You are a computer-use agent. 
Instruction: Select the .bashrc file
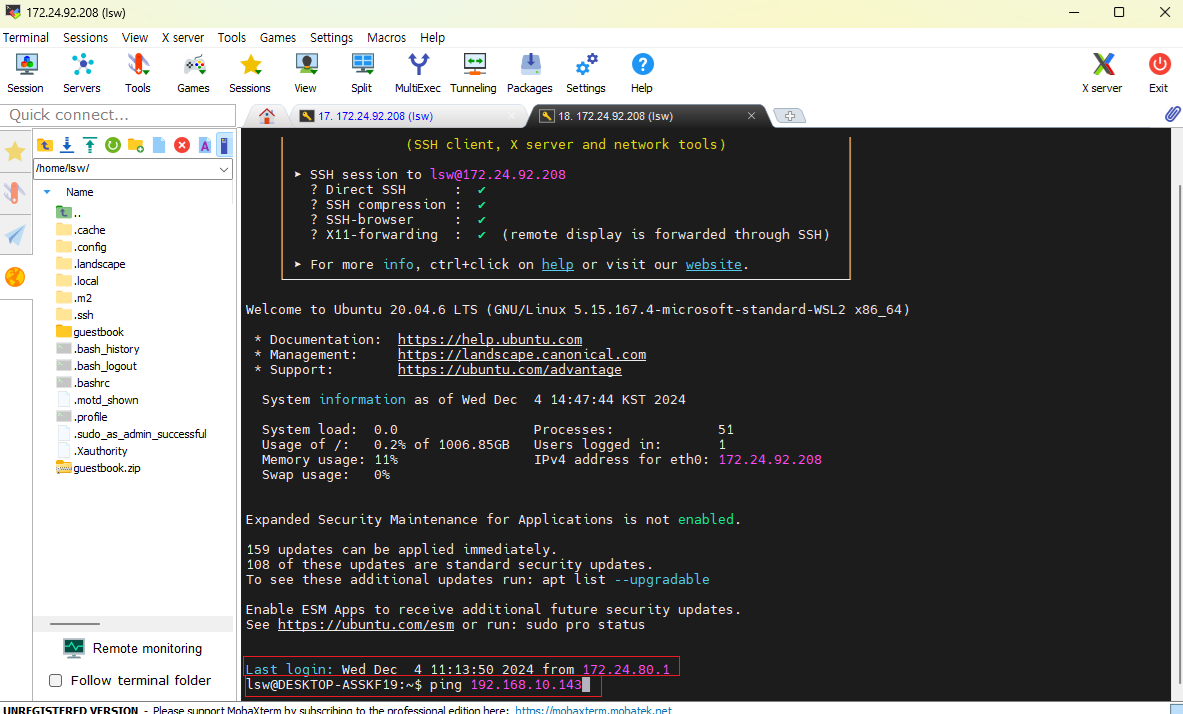click(x=84, y=383)
